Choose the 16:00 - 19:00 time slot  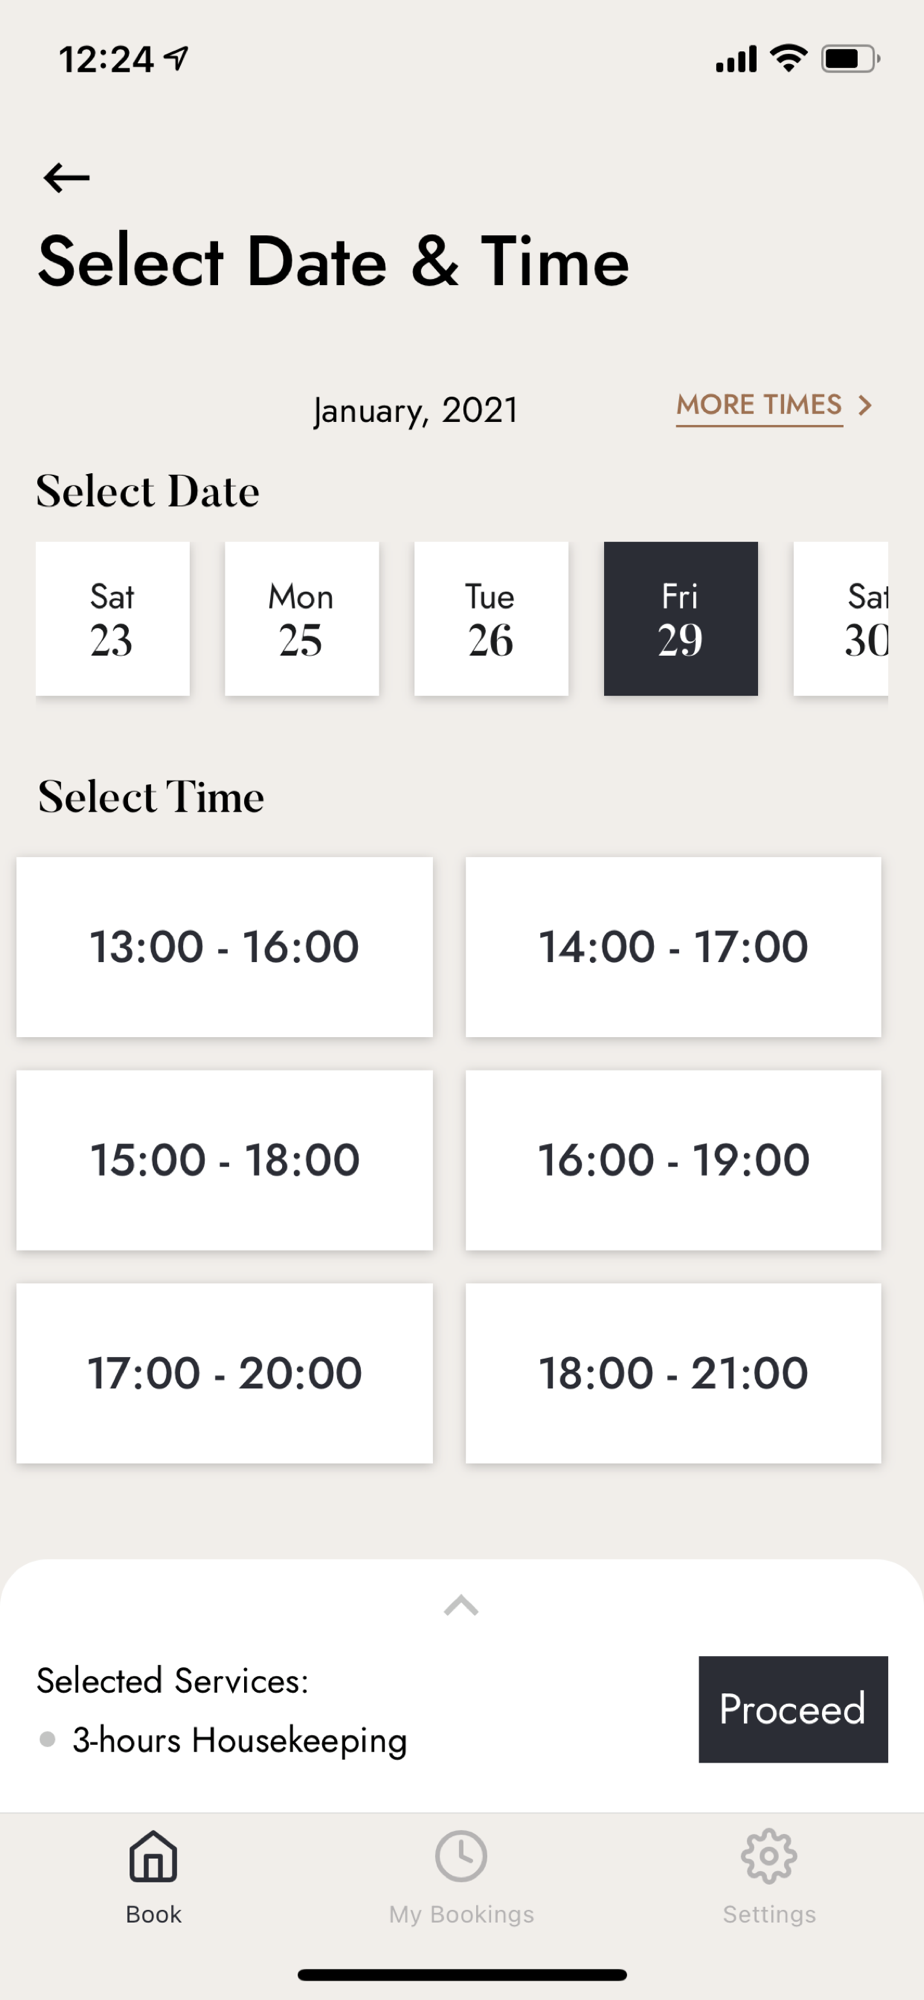(674, 1160)
